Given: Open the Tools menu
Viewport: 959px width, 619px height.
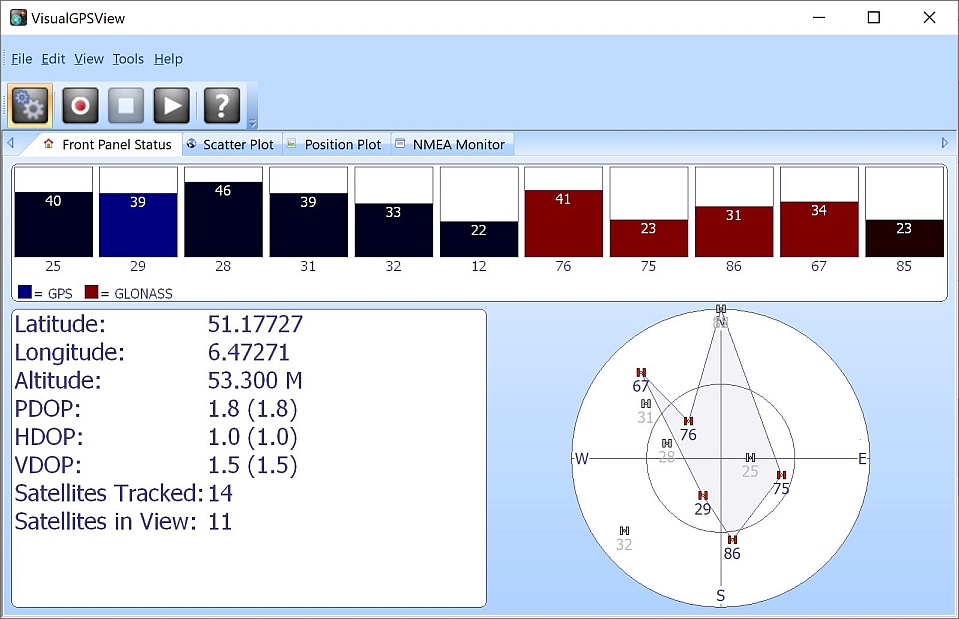Looking at the screenshot, I should tap(128, 59).
